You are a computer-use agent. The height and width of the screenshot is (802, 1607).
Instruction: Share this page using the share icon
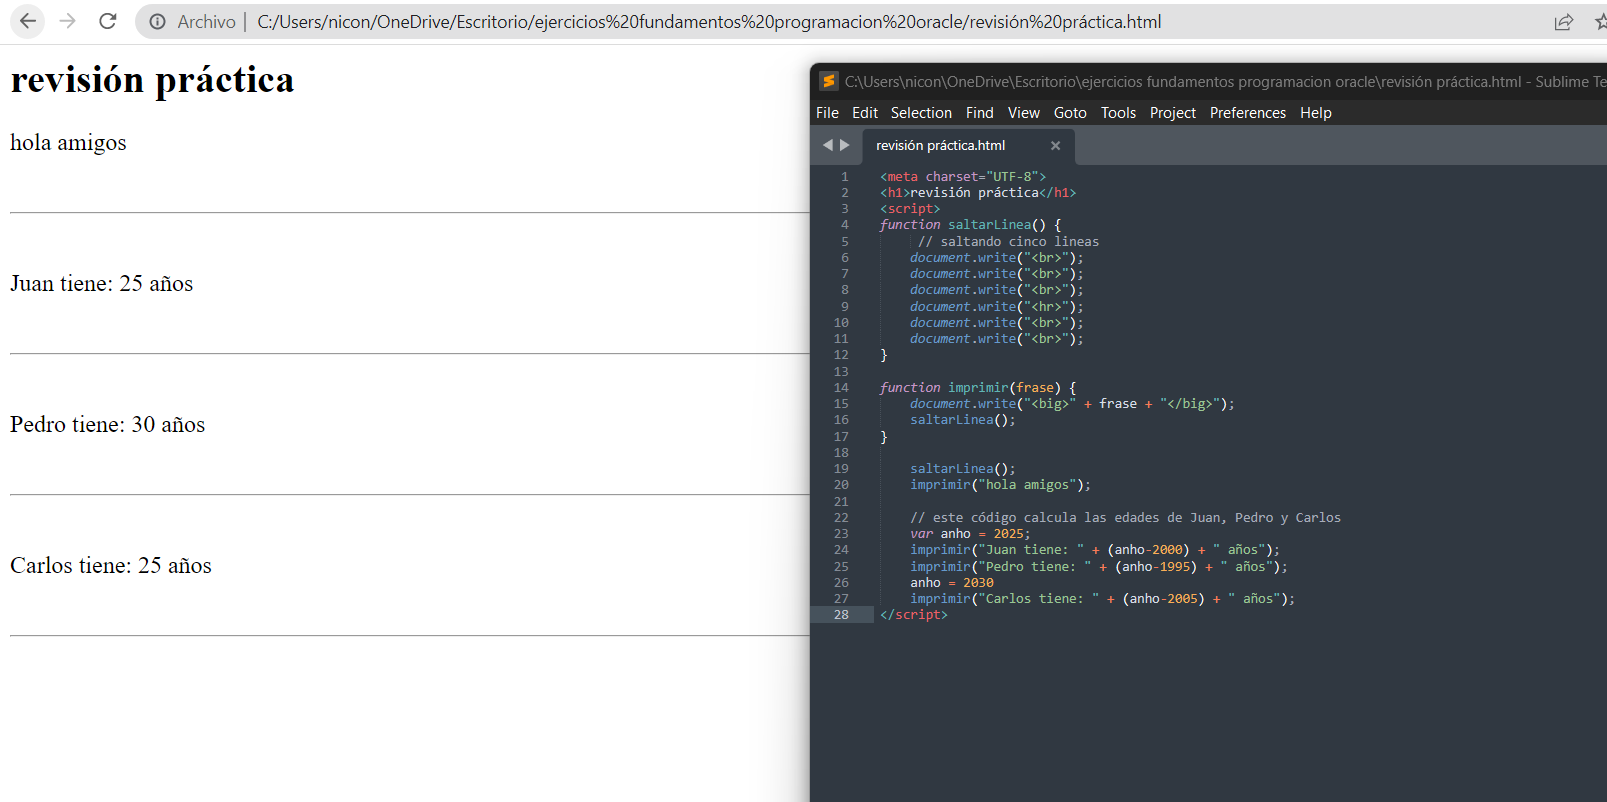[1563, 22]
